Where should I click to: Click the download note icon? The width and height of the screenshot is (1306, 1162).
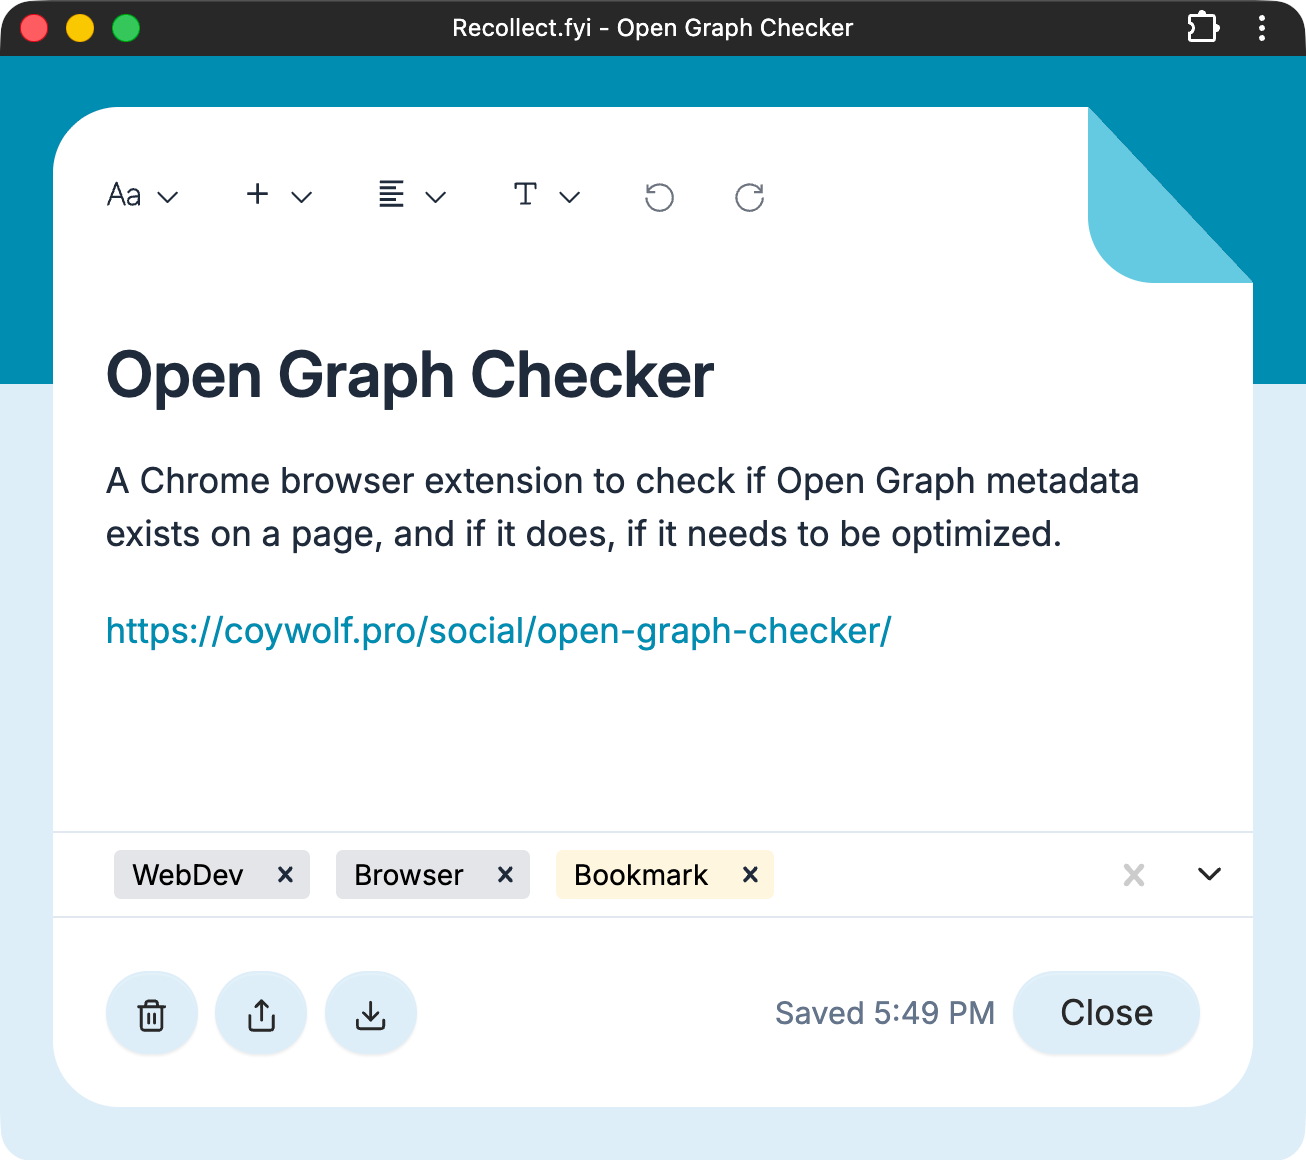pyautogui.click(x=371, y=1014)
